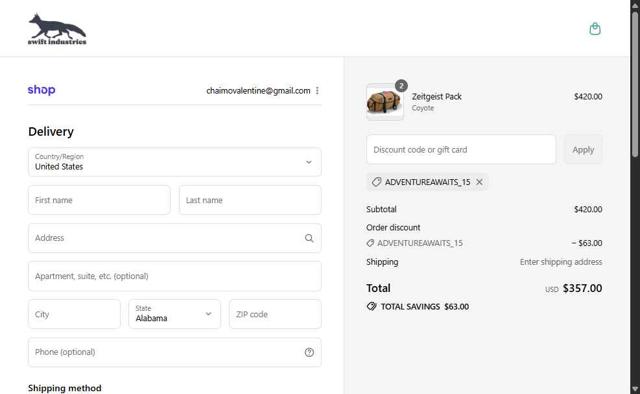This screenshot has width=640, height=394.
Task: Show phone number help question icon
Action: click(x=309, y=352)
